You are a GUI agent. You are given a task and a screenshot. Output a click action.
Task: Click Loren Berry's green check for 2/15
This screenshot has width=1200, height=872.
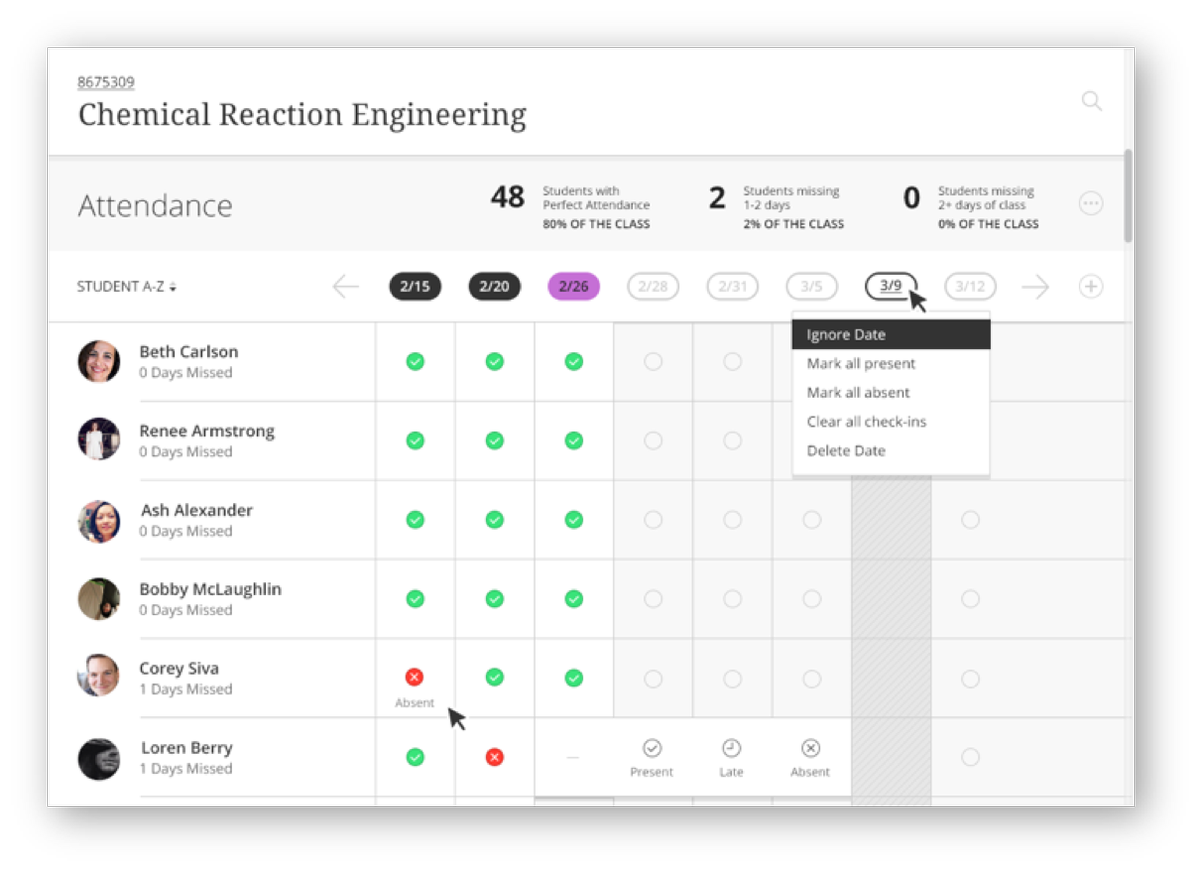[x=415, y=757]
